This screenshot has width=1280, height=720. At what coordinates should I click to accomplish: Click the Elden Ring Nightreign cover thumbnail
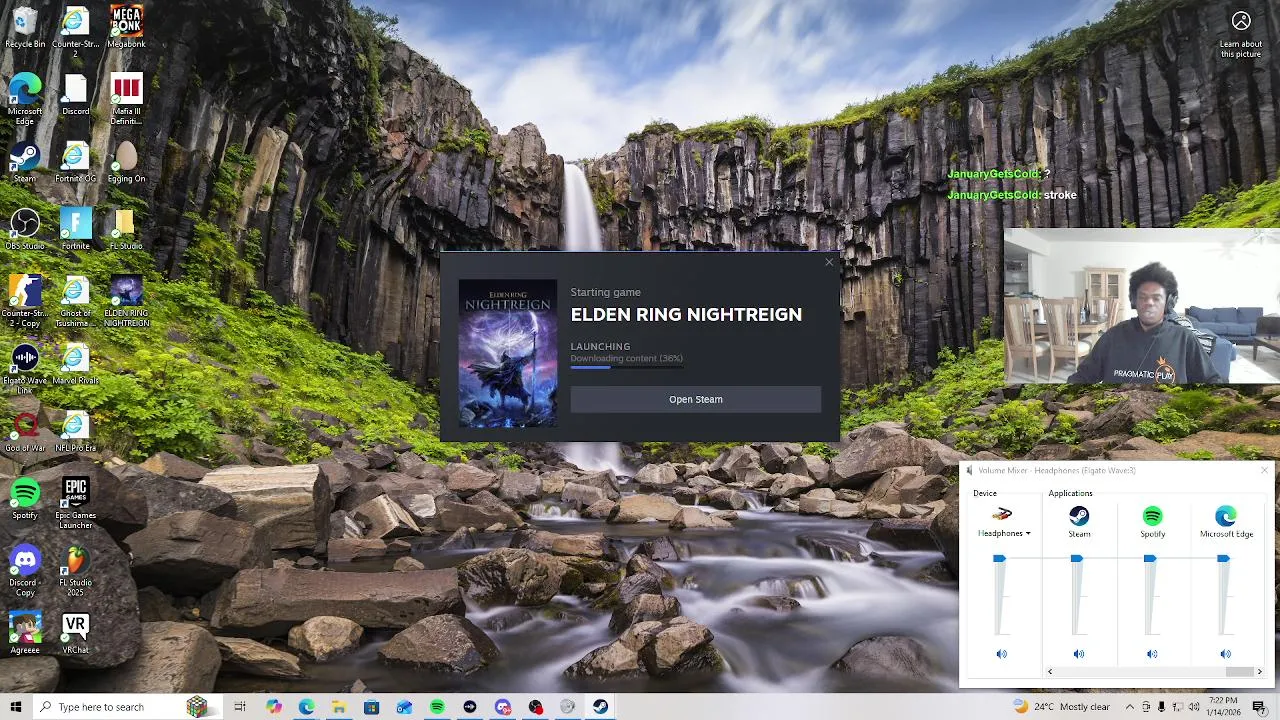click(508, 354)
